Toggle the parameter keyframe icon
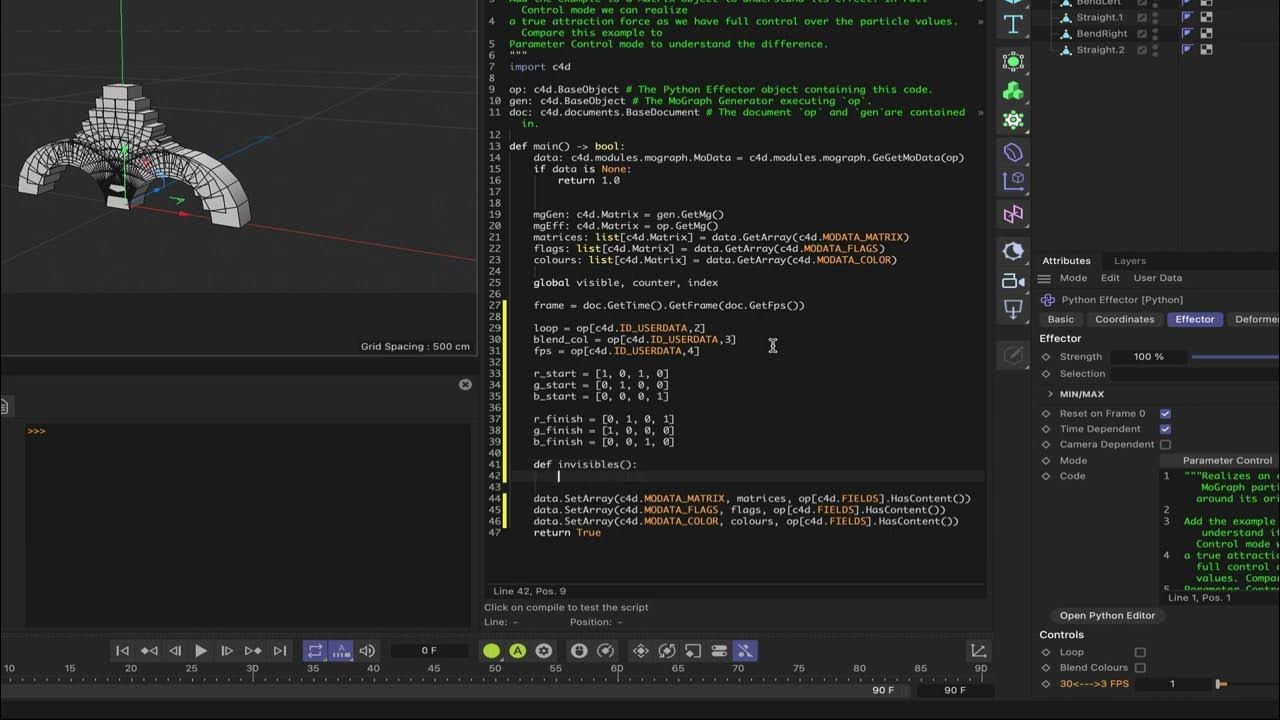This screenshot has height=720, width=1280. (719, 651)
